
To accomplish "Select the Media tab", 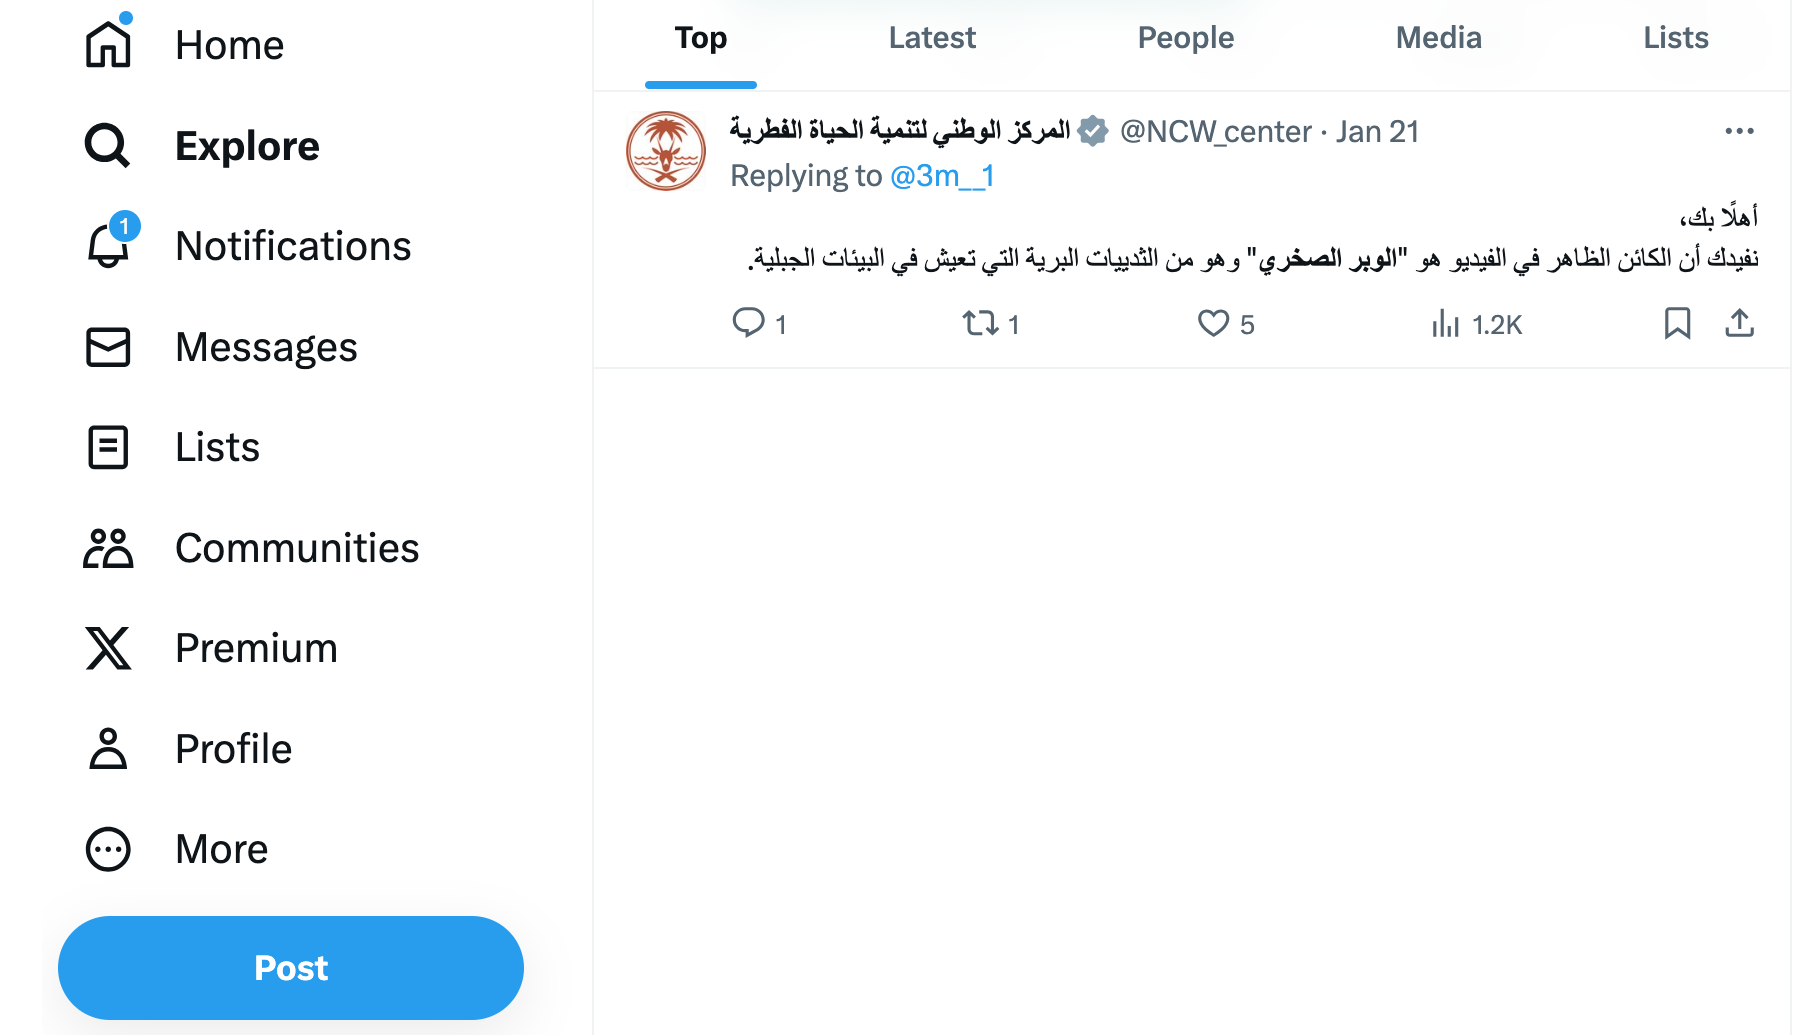I will [1438, 38].
